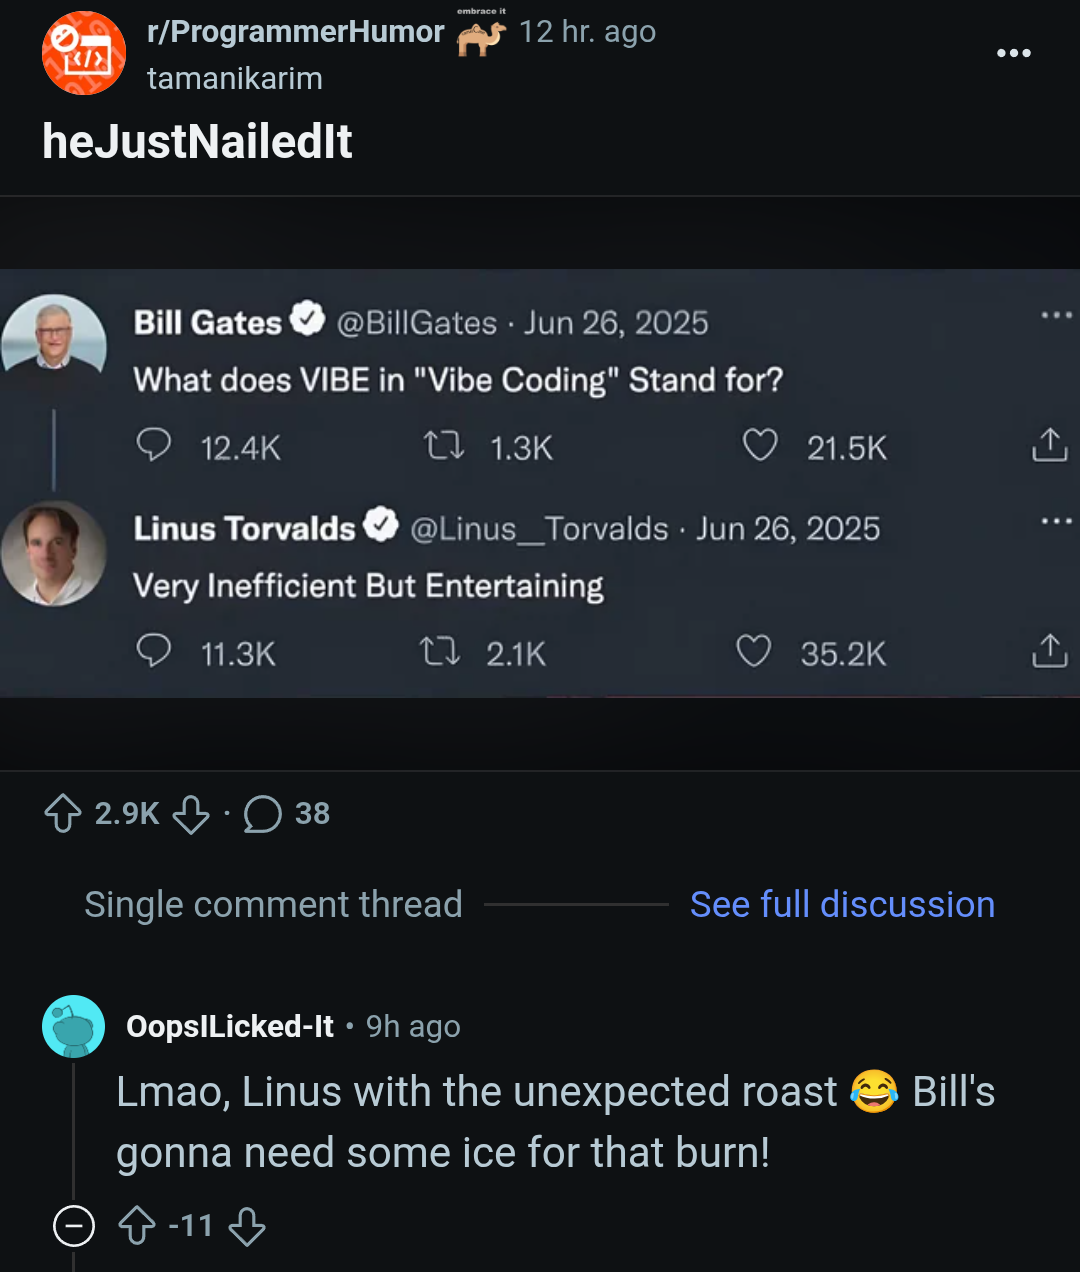
Task: Collapse the OopsILicked-It comment thread
Action: point(74,1226)
